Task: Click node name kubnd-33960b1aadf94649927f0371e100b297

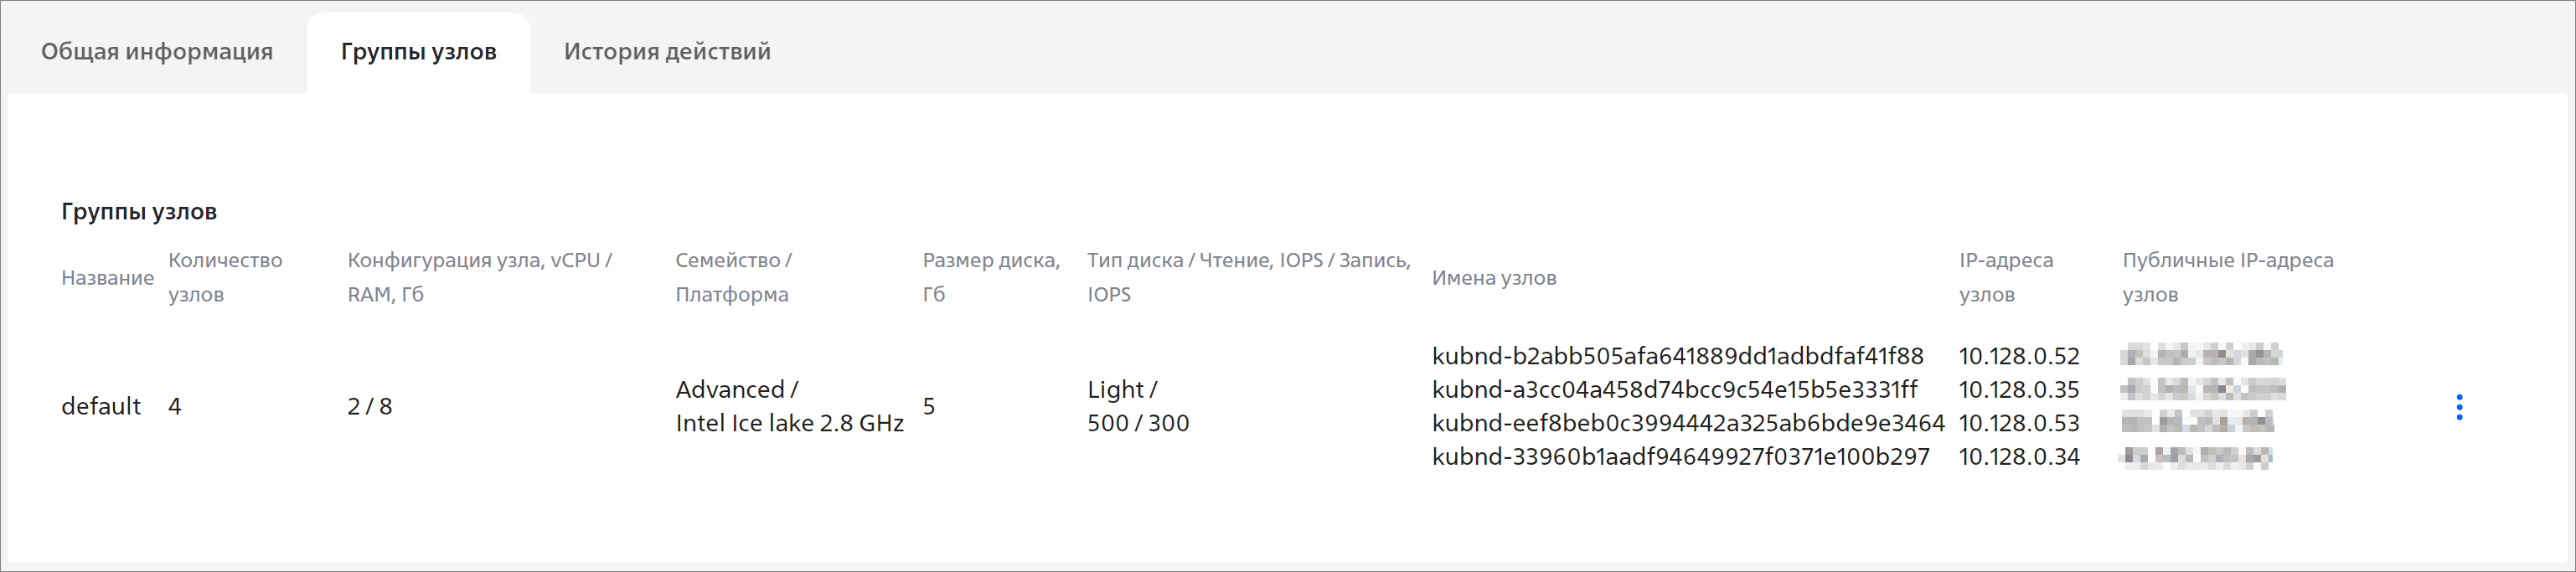Action: (1680, 456)
